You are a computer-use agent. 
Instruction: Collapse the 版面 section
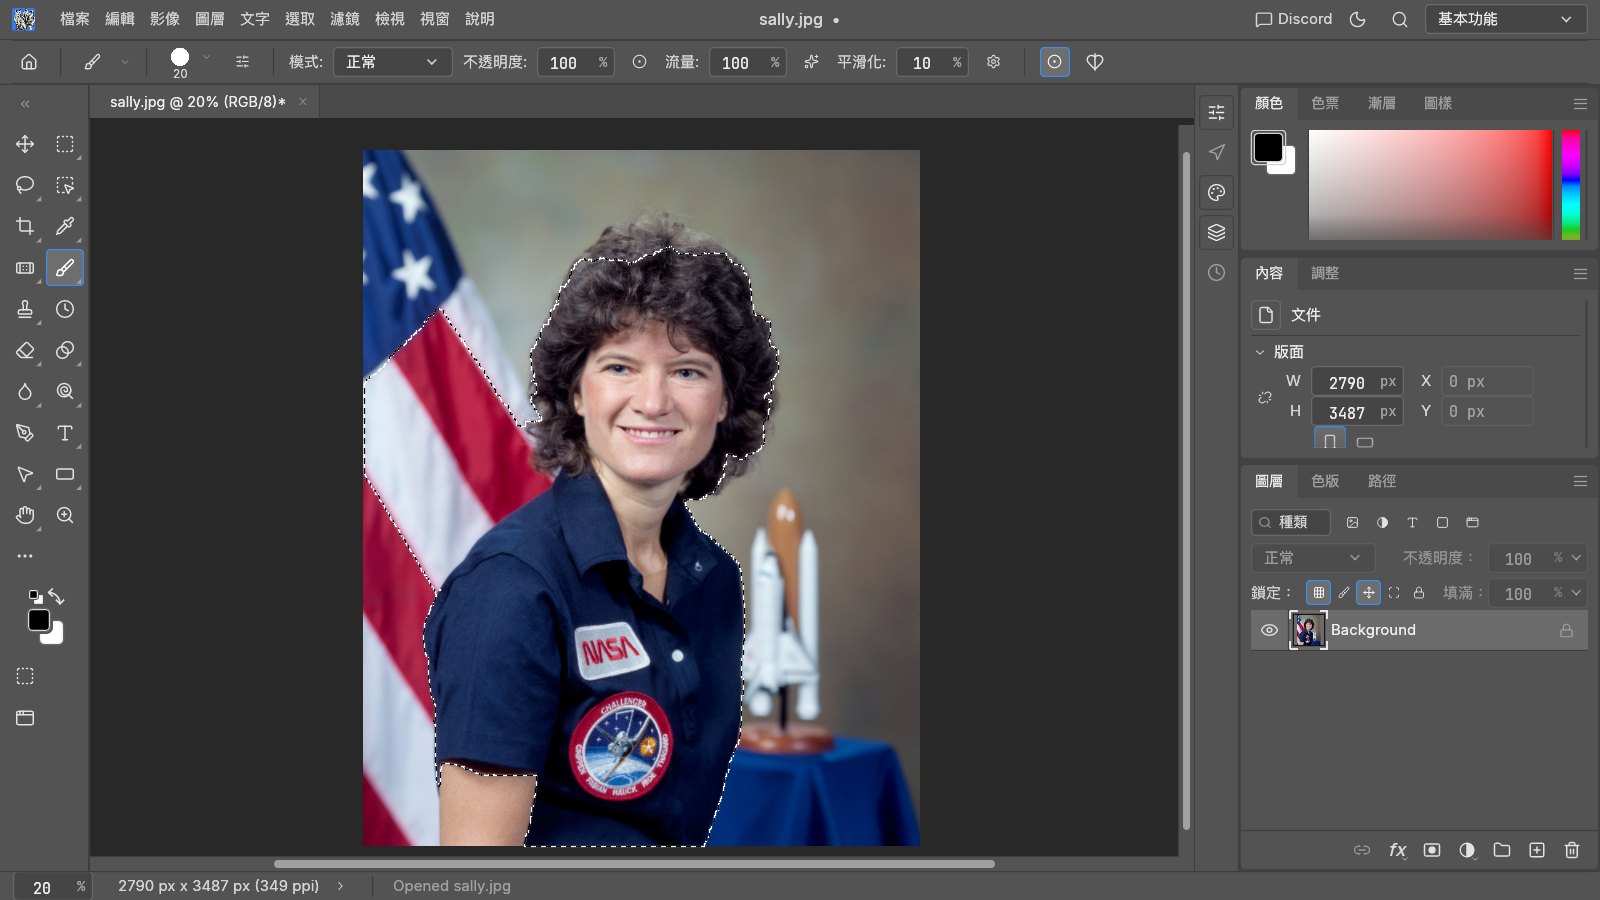point(1260,352)
